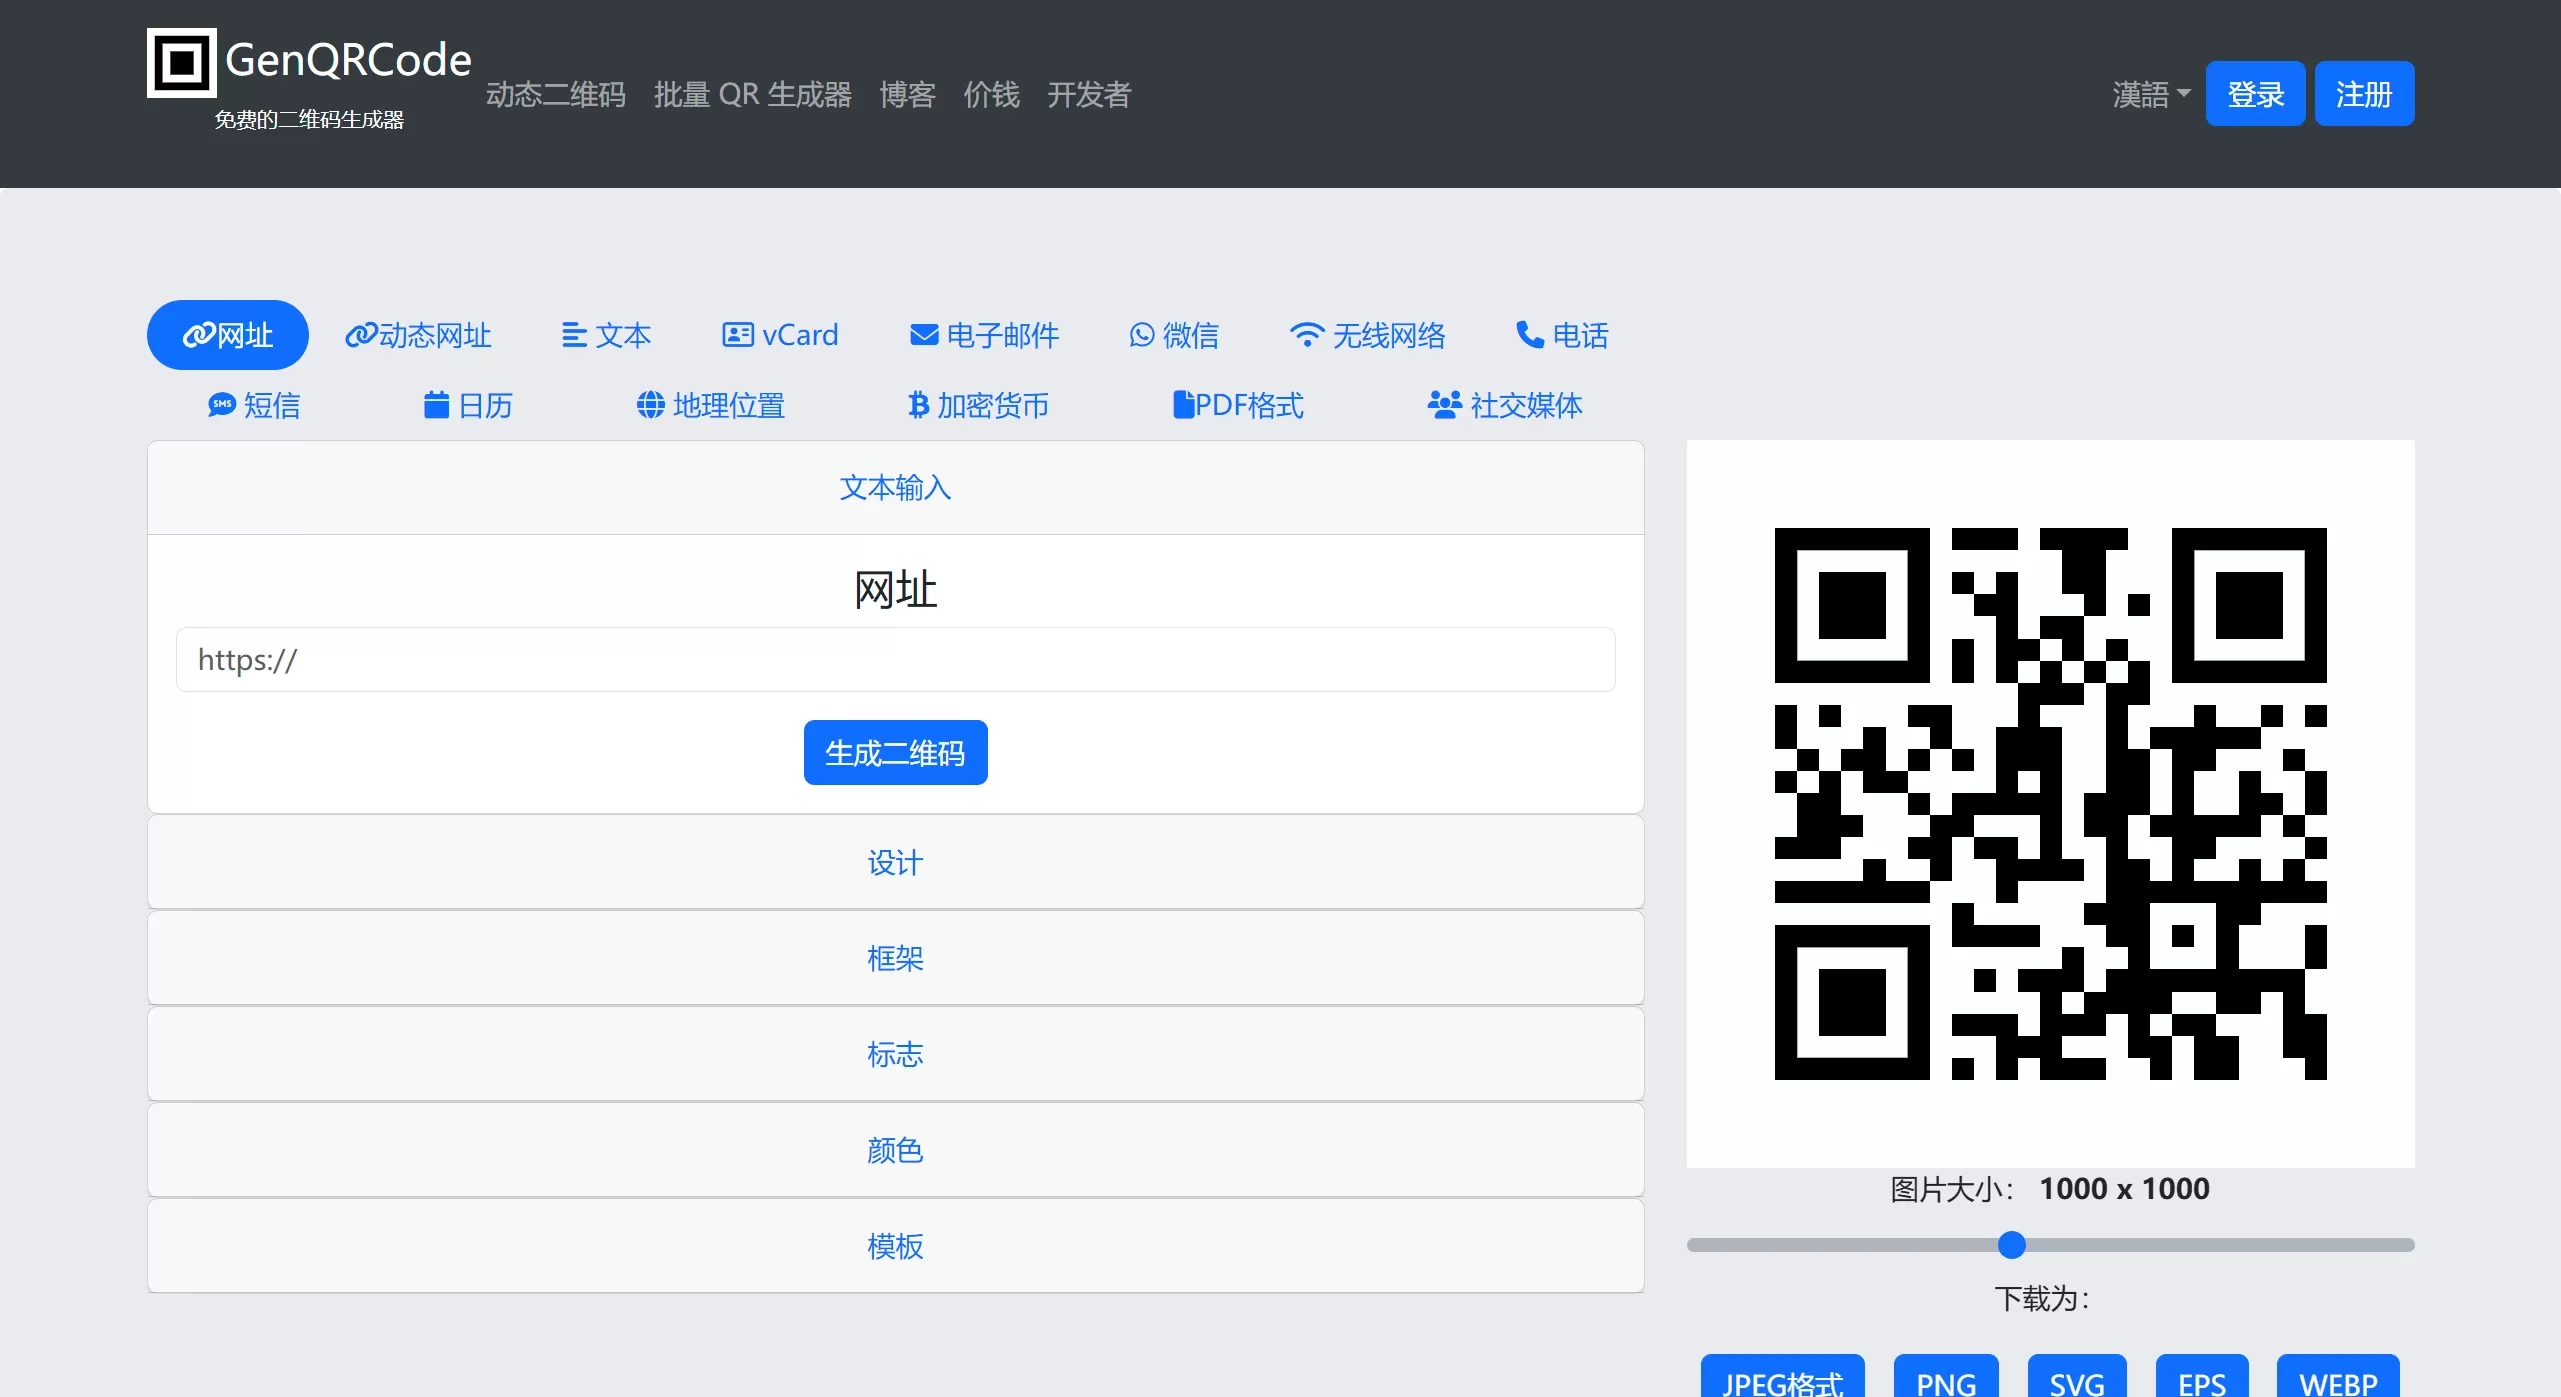2561x1397 pixels.
Task: Select the vCard QR type tab label
Action: (x=800, y=335)
